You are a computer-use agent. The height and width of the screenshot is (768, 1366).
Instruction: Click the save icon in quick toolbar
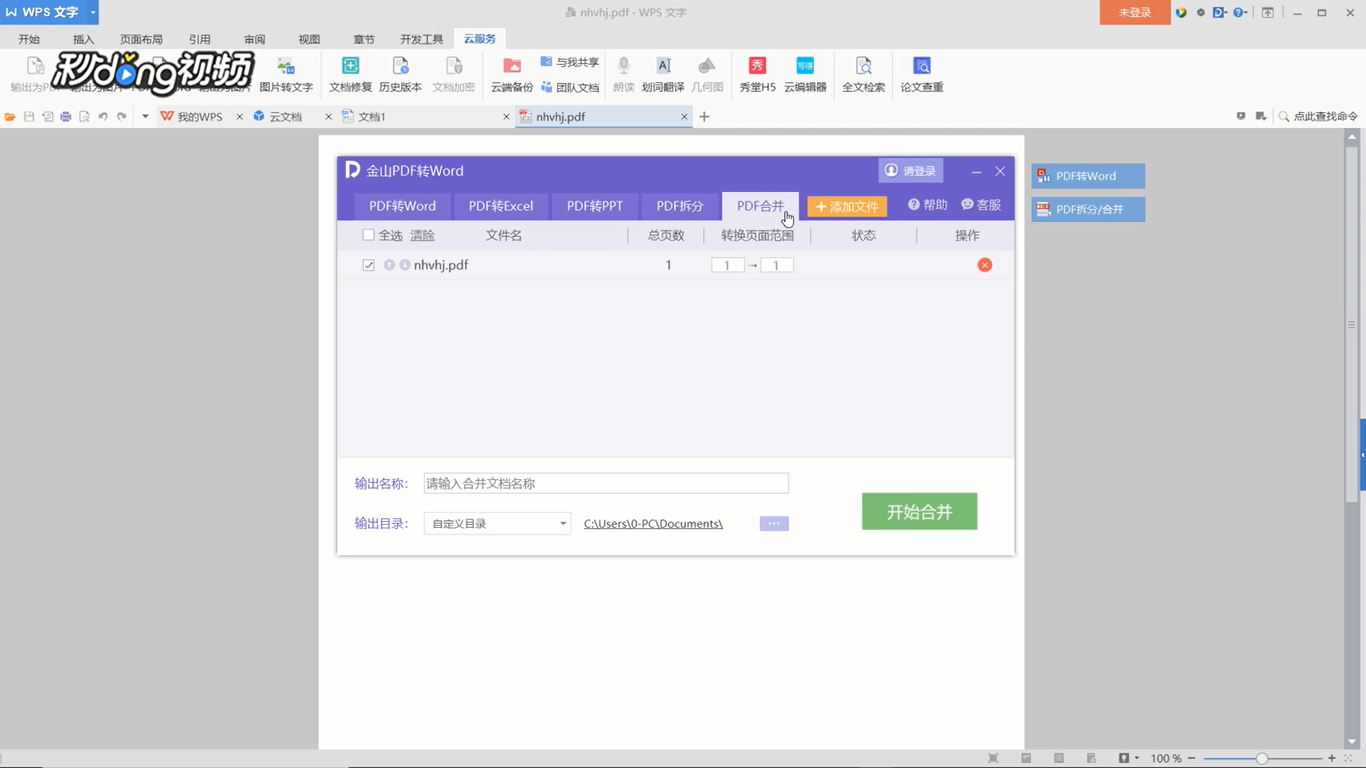tap(29, 117)
